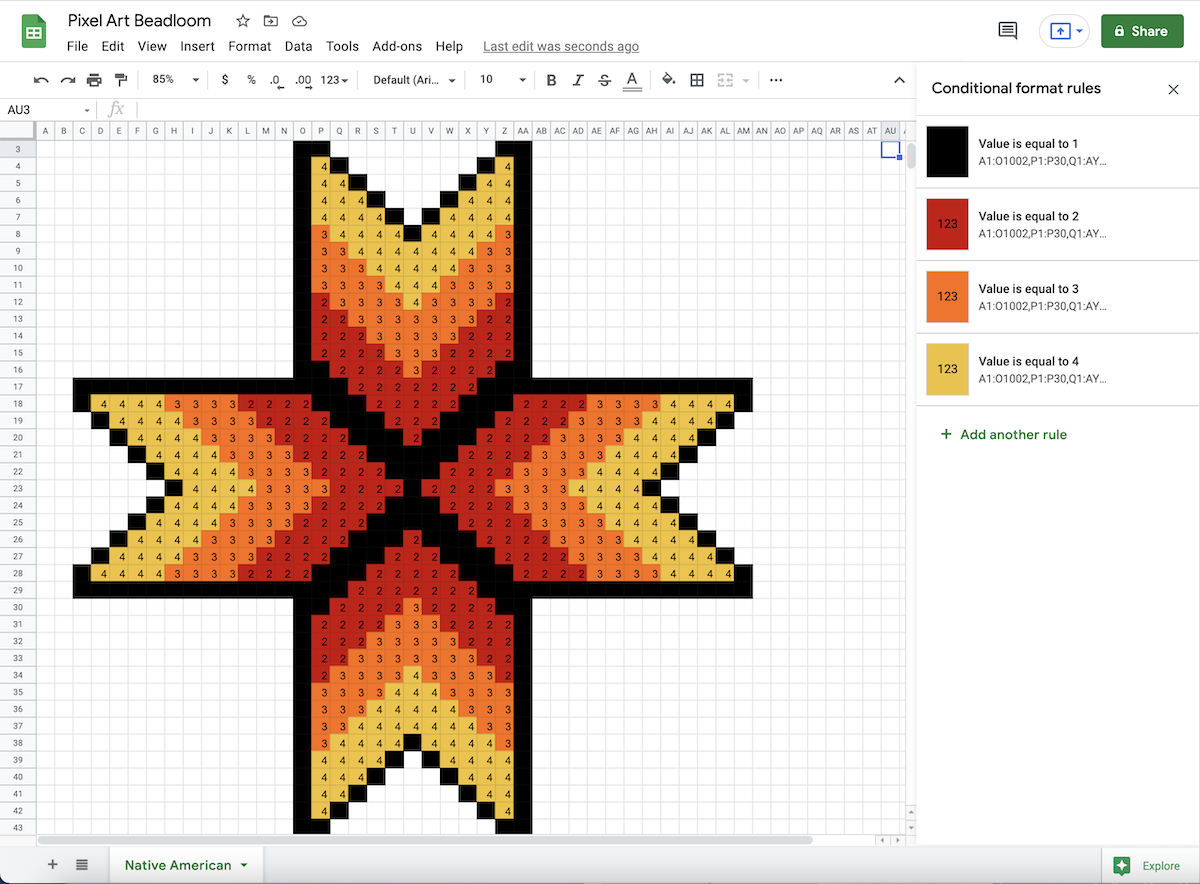Select the Paint format tool
Viewport: 1200px width, 884px height.
120,80
